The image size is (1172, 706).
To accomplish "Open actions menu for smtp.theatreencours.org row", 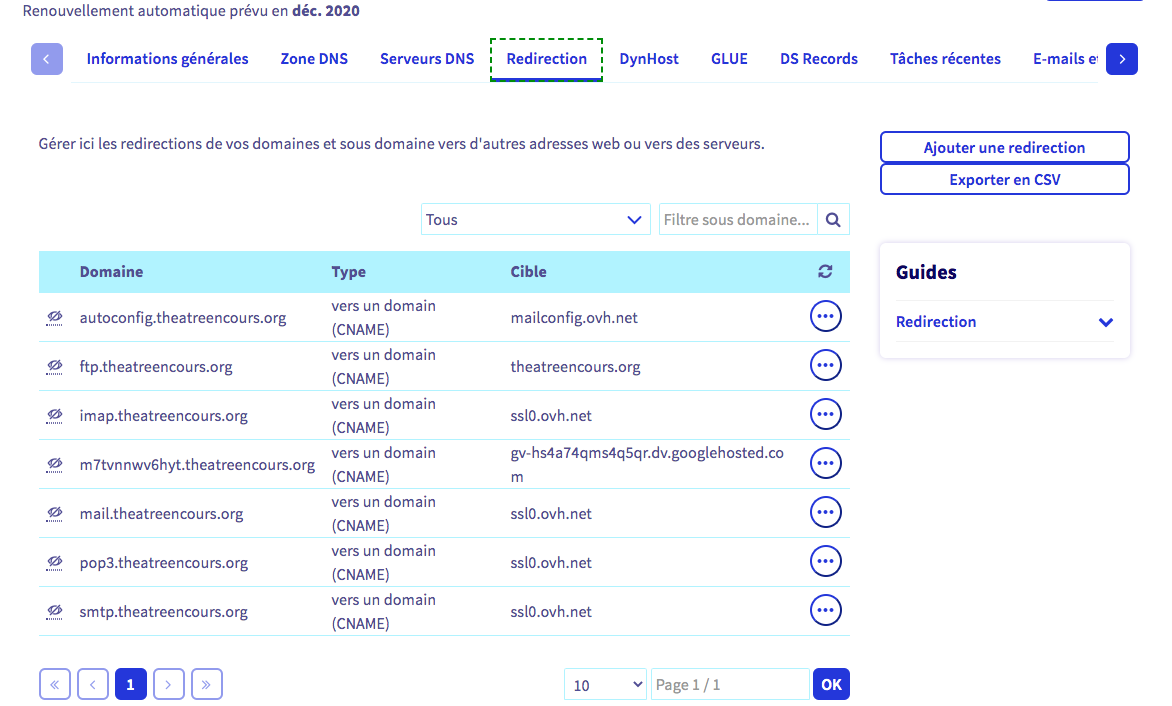I will coord(825,611).
